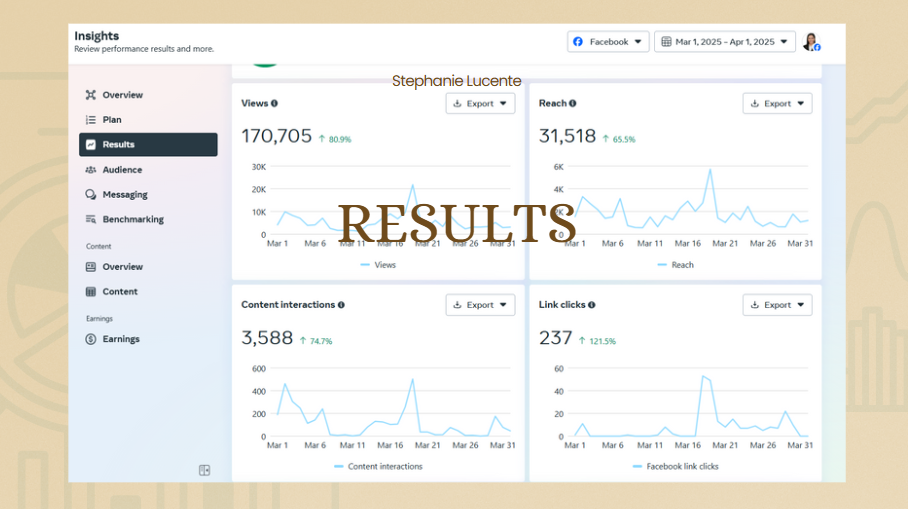The image size is (908, 509).
Task: Open Export dropdown for Link clicks
Action: coord(777,305)
